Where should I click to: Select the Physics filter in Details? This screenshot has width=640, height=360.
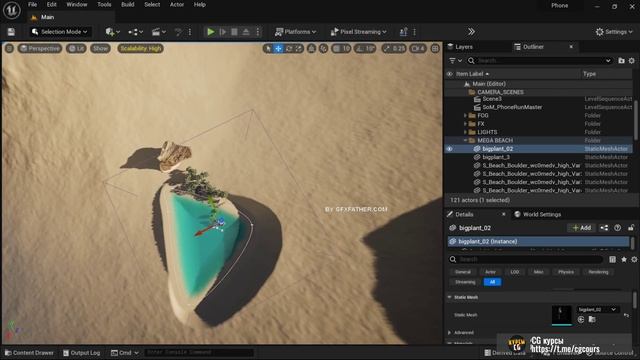(566, 272)
